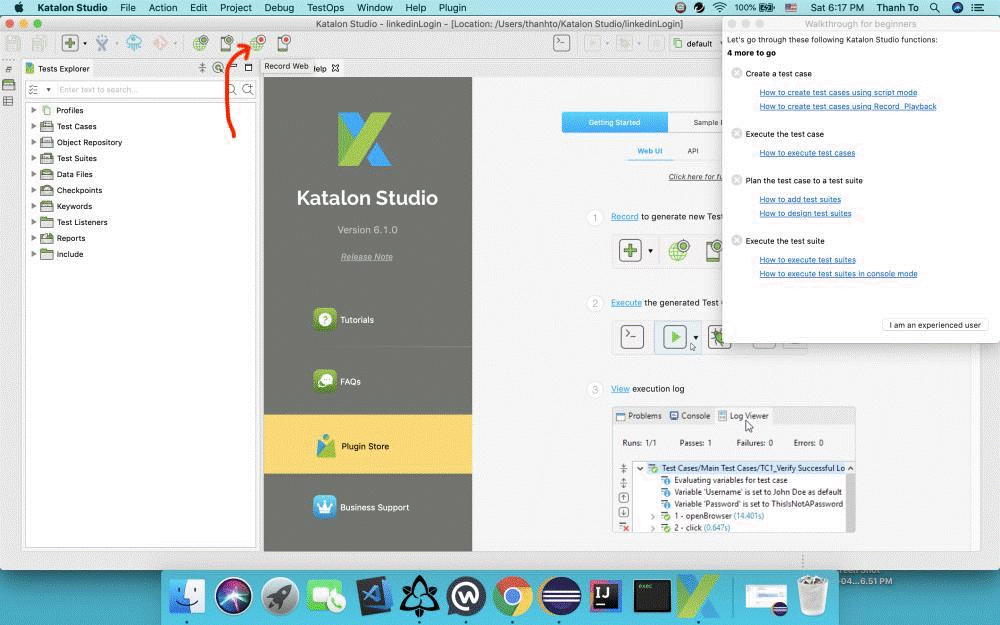Select the Reports tree item
The image size is (1000, 625).
point(71,238)
